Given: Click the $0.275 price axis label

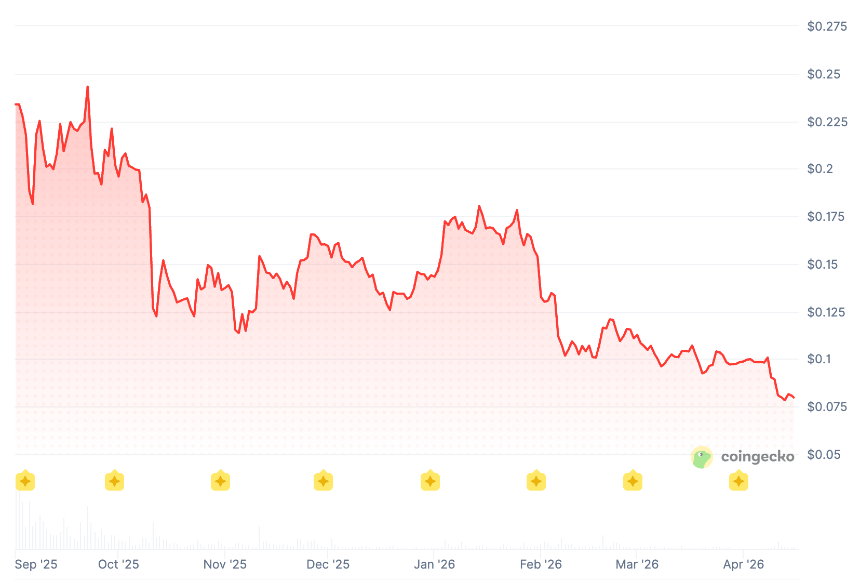Looking at the screenshot, I should click(x=827, y=26).
